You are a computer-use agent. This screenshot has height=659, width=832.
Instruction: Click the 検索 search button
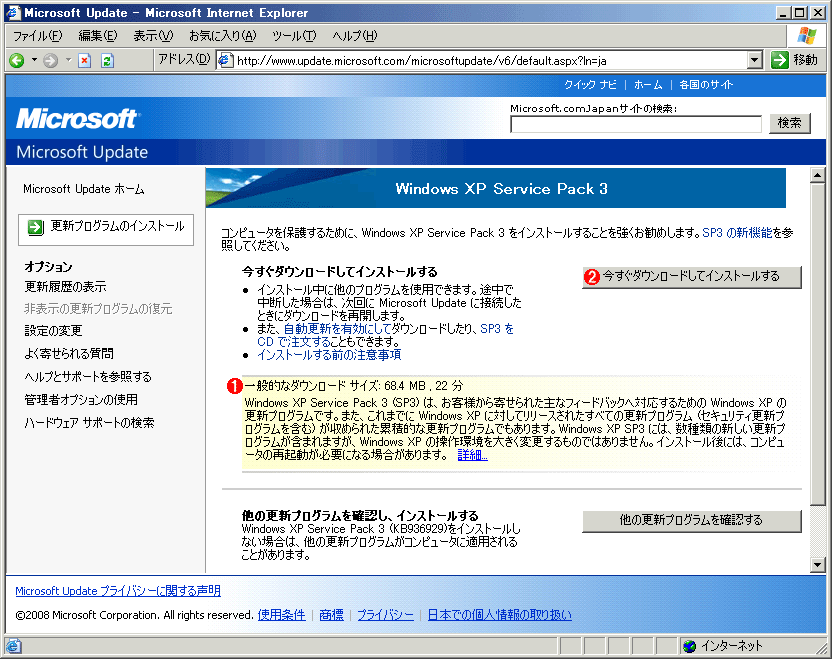(790, 123)
